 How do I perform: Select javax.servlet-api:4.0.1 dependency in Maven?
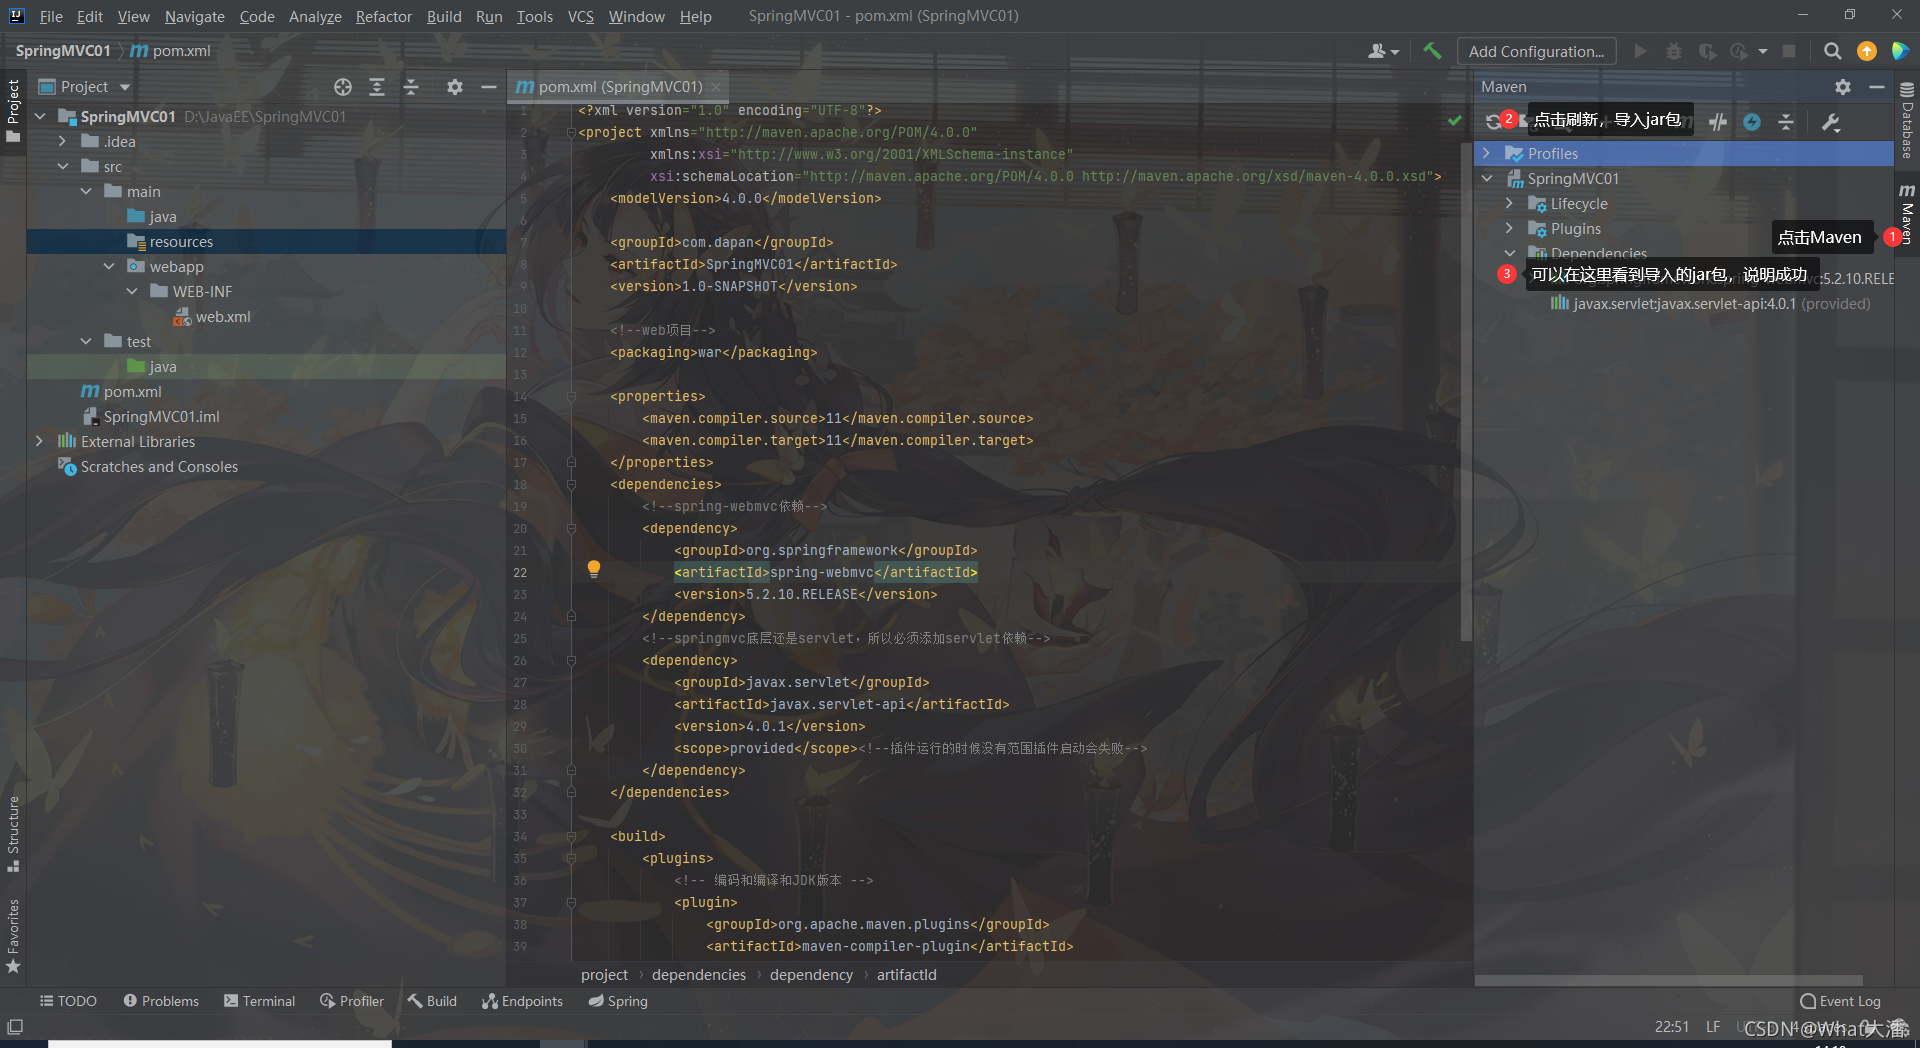1710,303
